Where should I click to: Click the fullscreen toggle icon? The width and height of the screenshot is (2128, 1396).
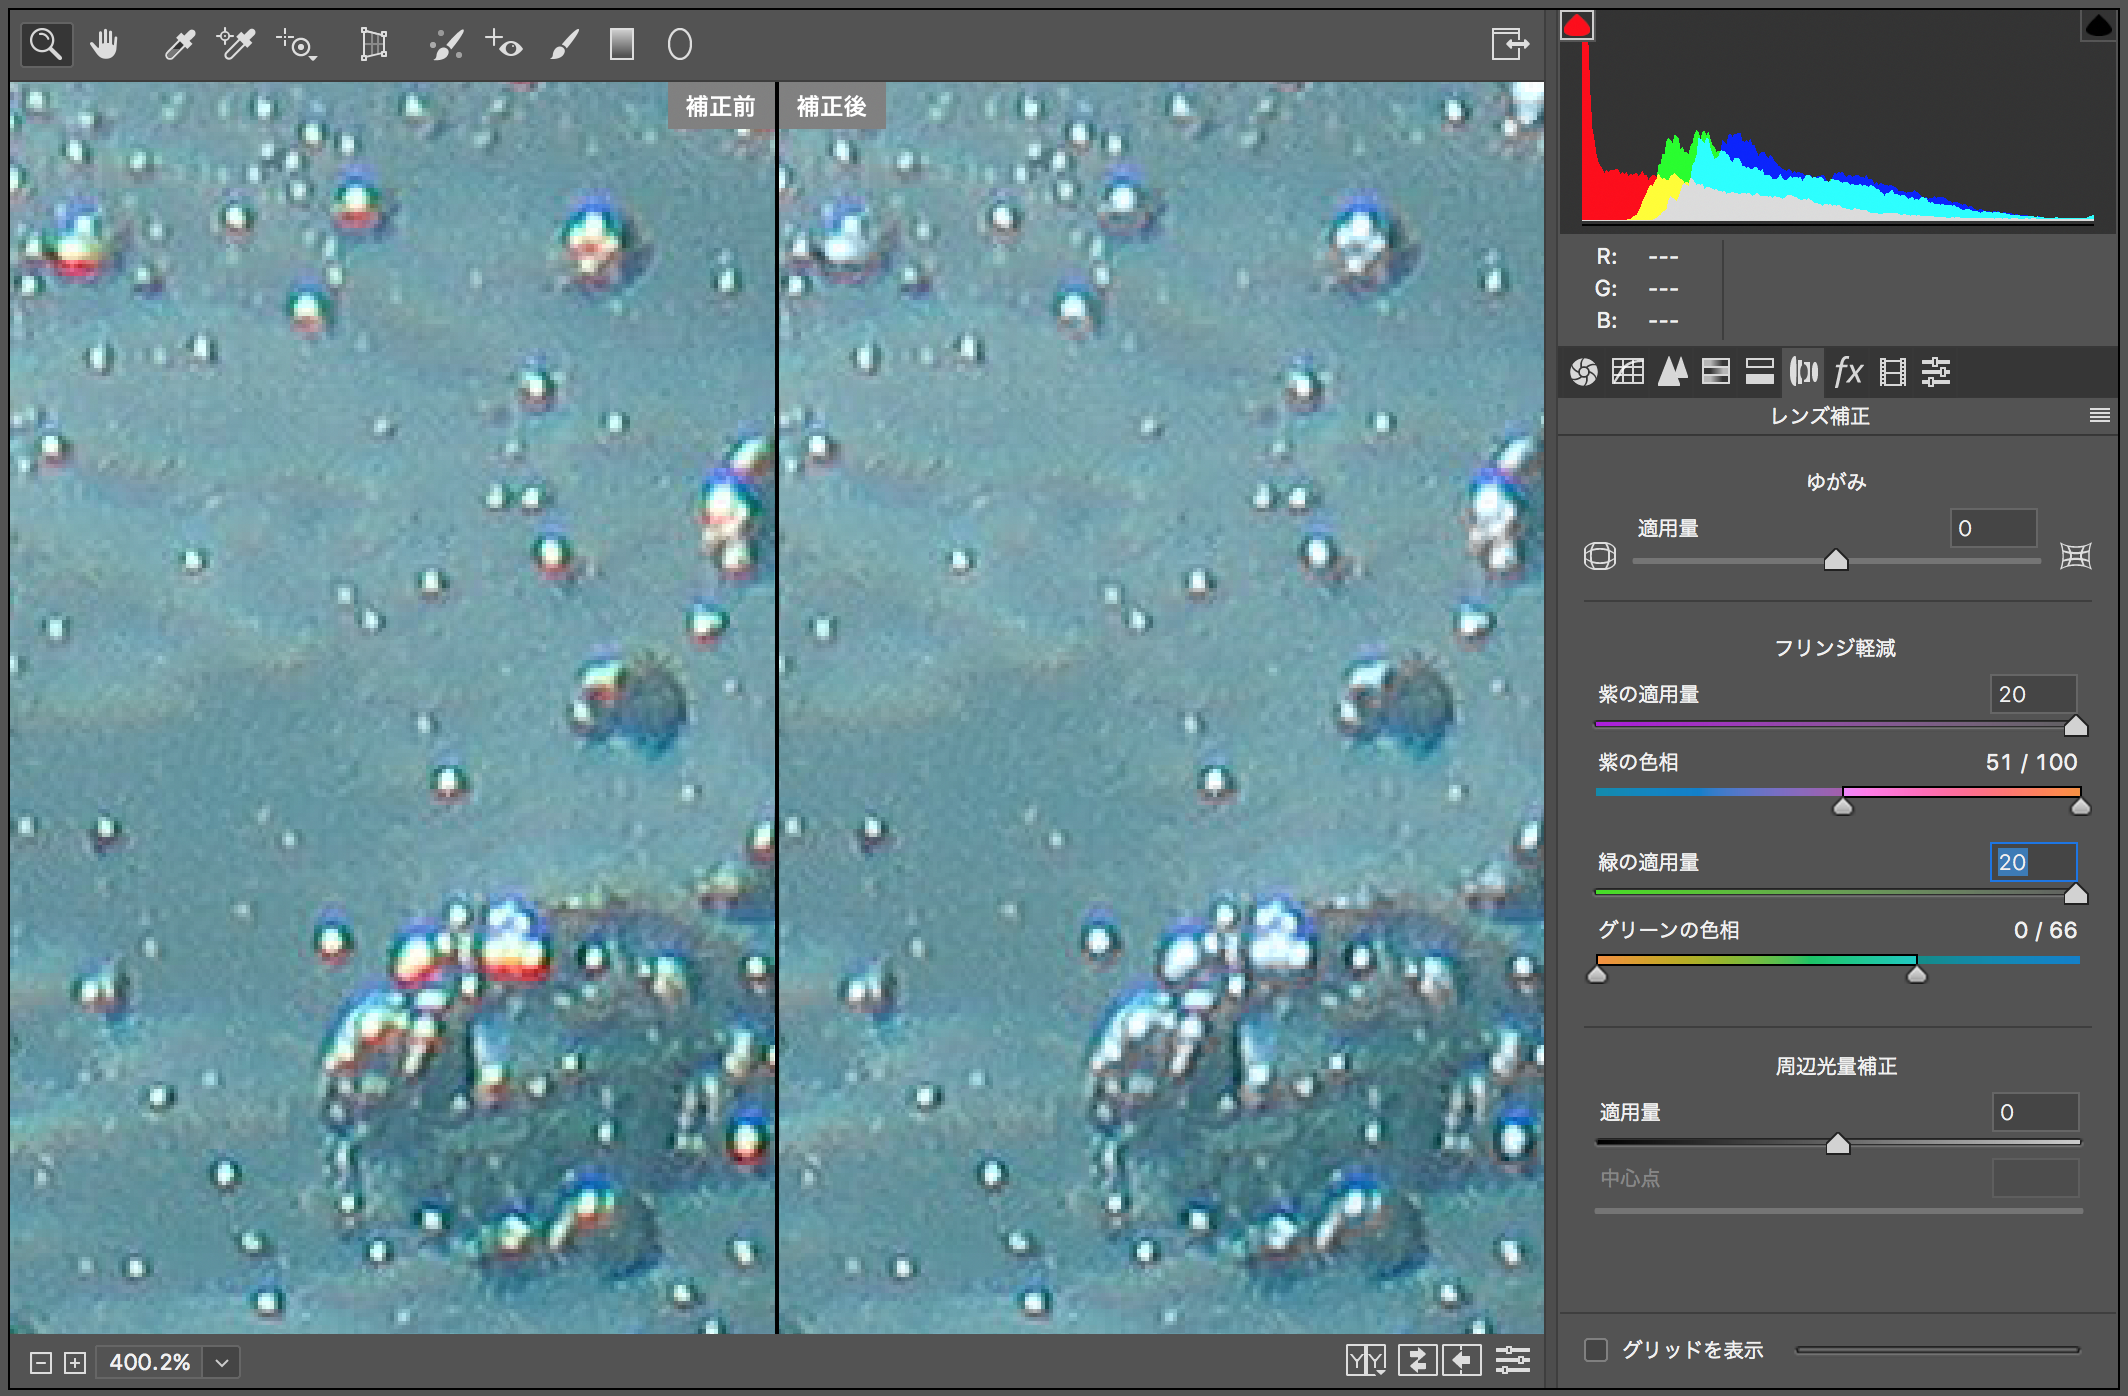pos(1509,44)
